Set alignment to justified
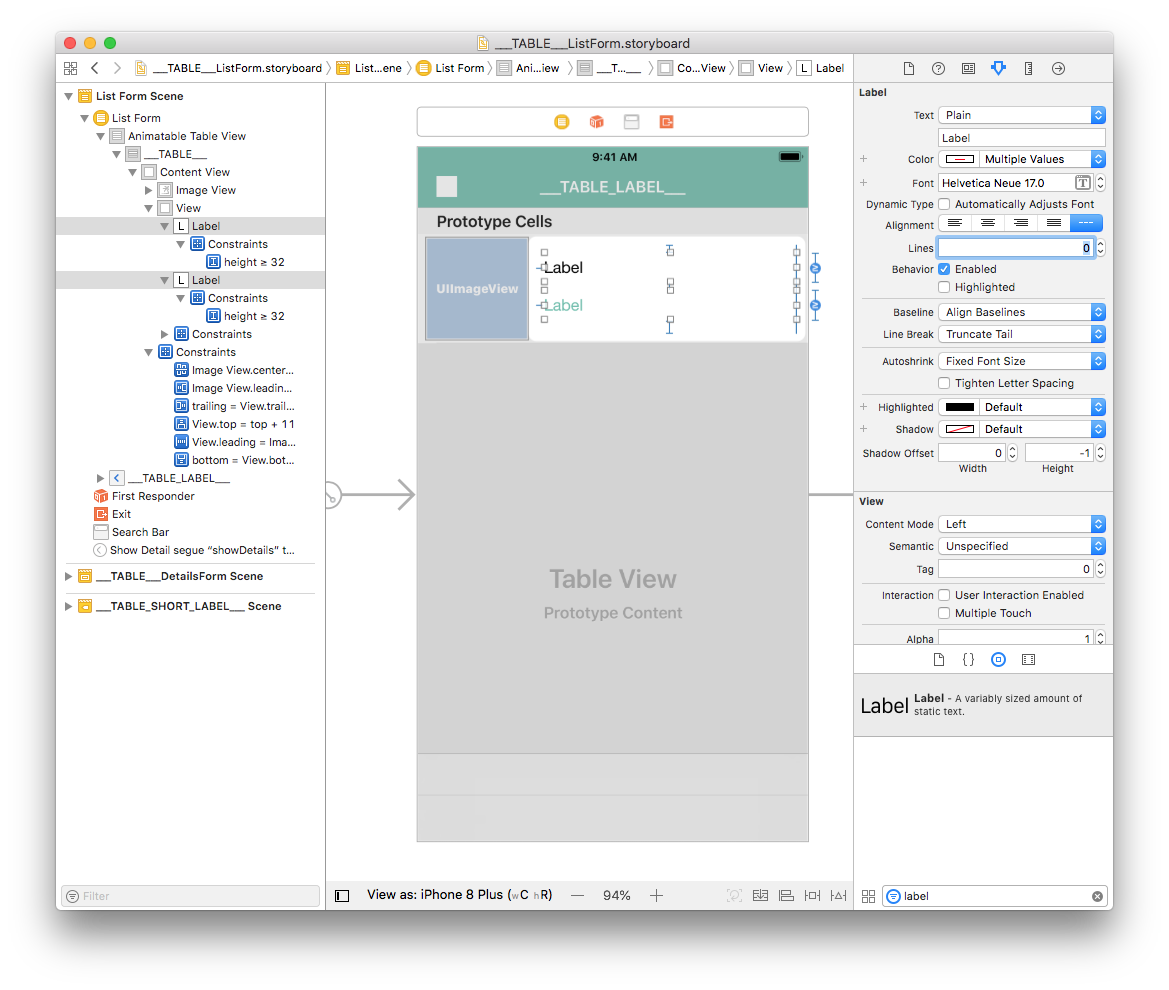 coord(1053,223)
